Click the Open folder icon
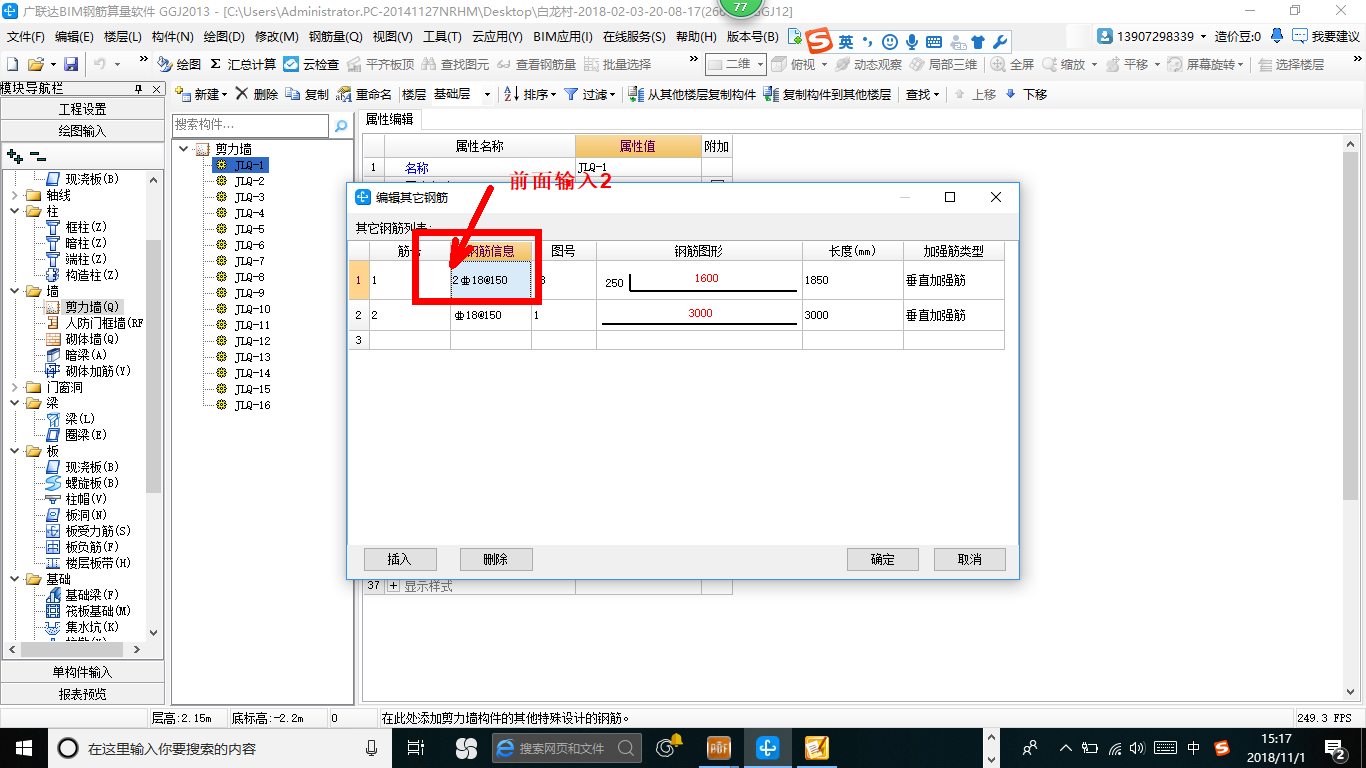Image resolution: width=1366 pixels, height=768 pixels. pyautogui.click(x=36, y=64)
